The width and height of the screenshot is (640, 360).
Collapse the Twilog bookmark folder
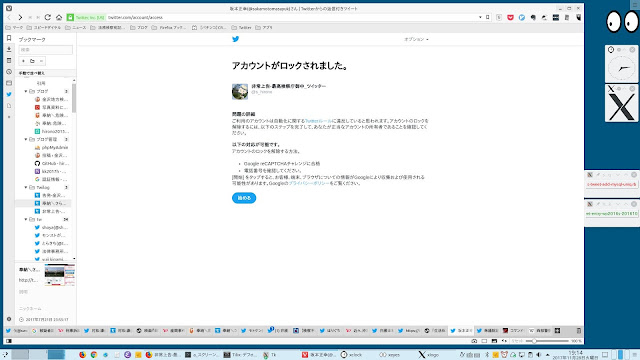tap(26, 187)
